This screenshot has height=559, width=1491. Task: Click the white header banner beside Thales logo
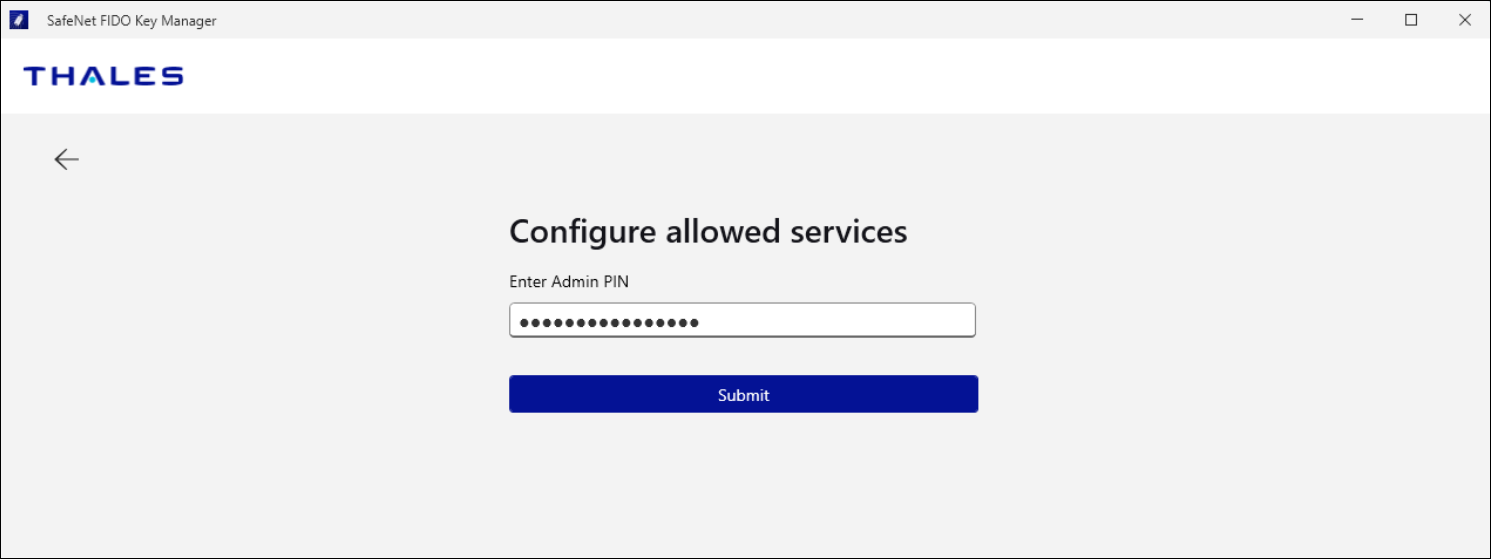(x=800, y=76)
